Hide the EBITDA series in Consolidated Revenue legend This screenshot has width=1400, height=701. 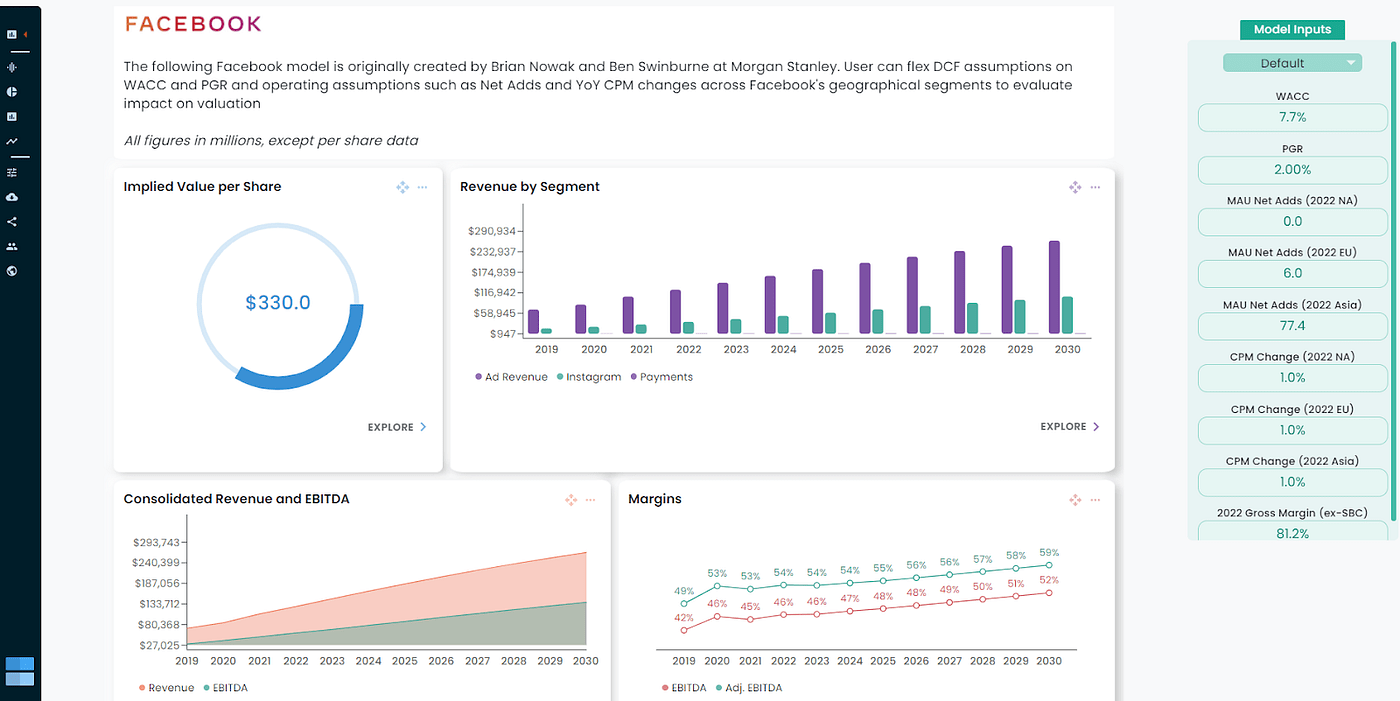[x=226, y=688]
